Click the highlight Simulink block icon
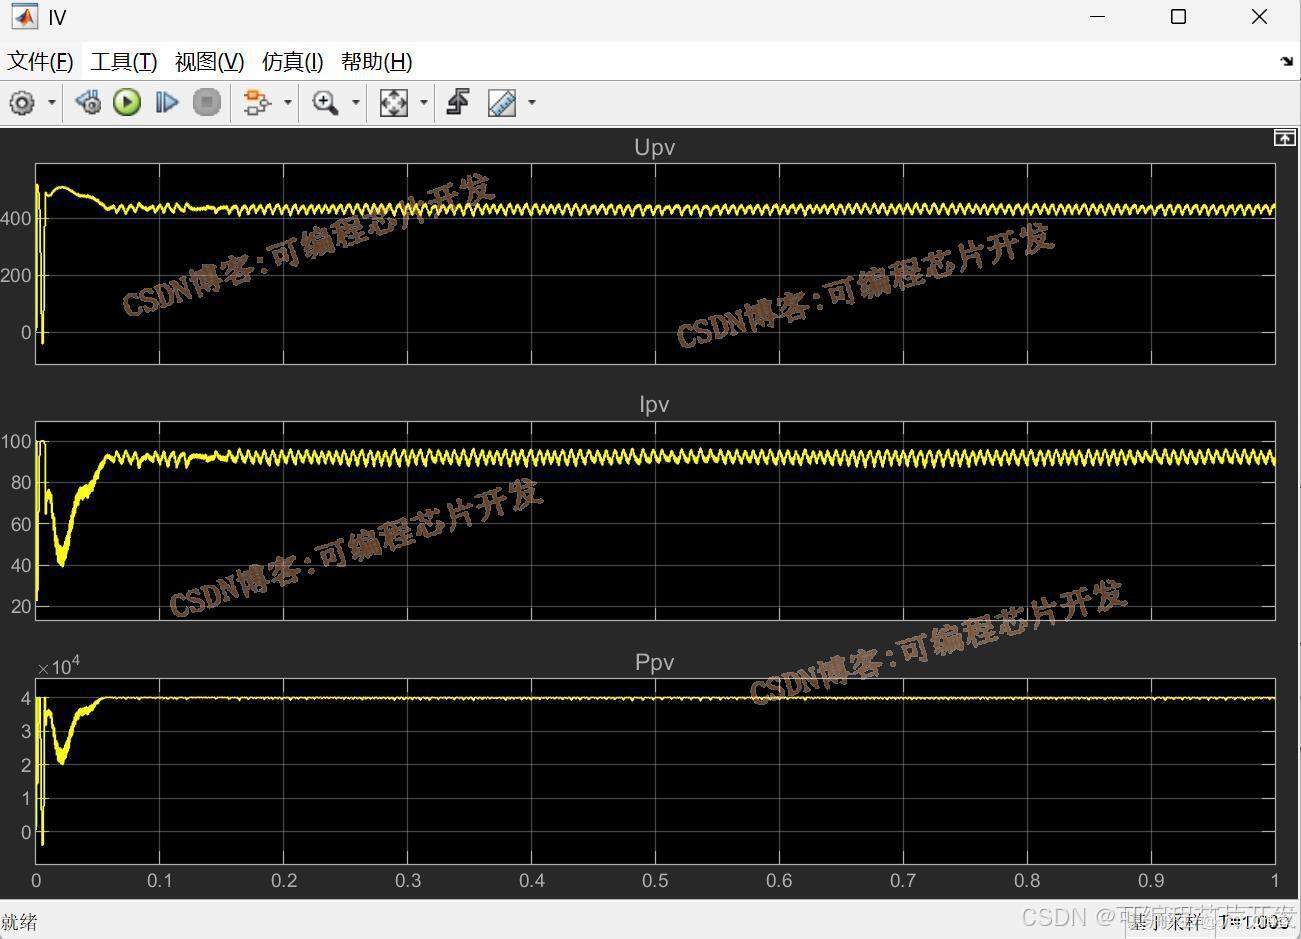 (258, 102)
